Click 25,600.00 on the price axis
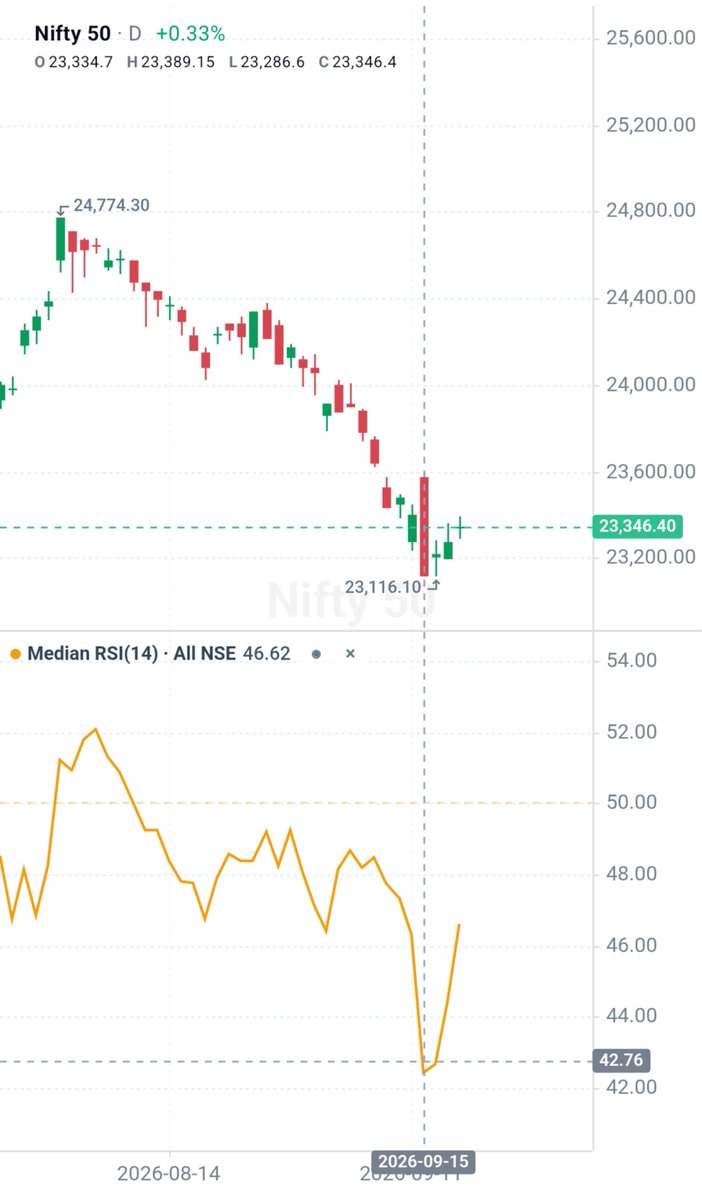702x1200 pixels. [651, 38]
